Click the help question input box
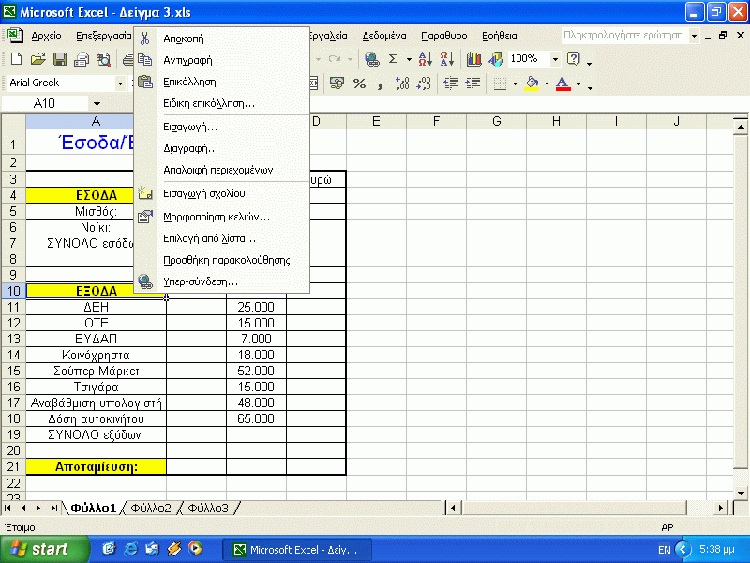This screenshot has height=563, width=750. point(624,35)
